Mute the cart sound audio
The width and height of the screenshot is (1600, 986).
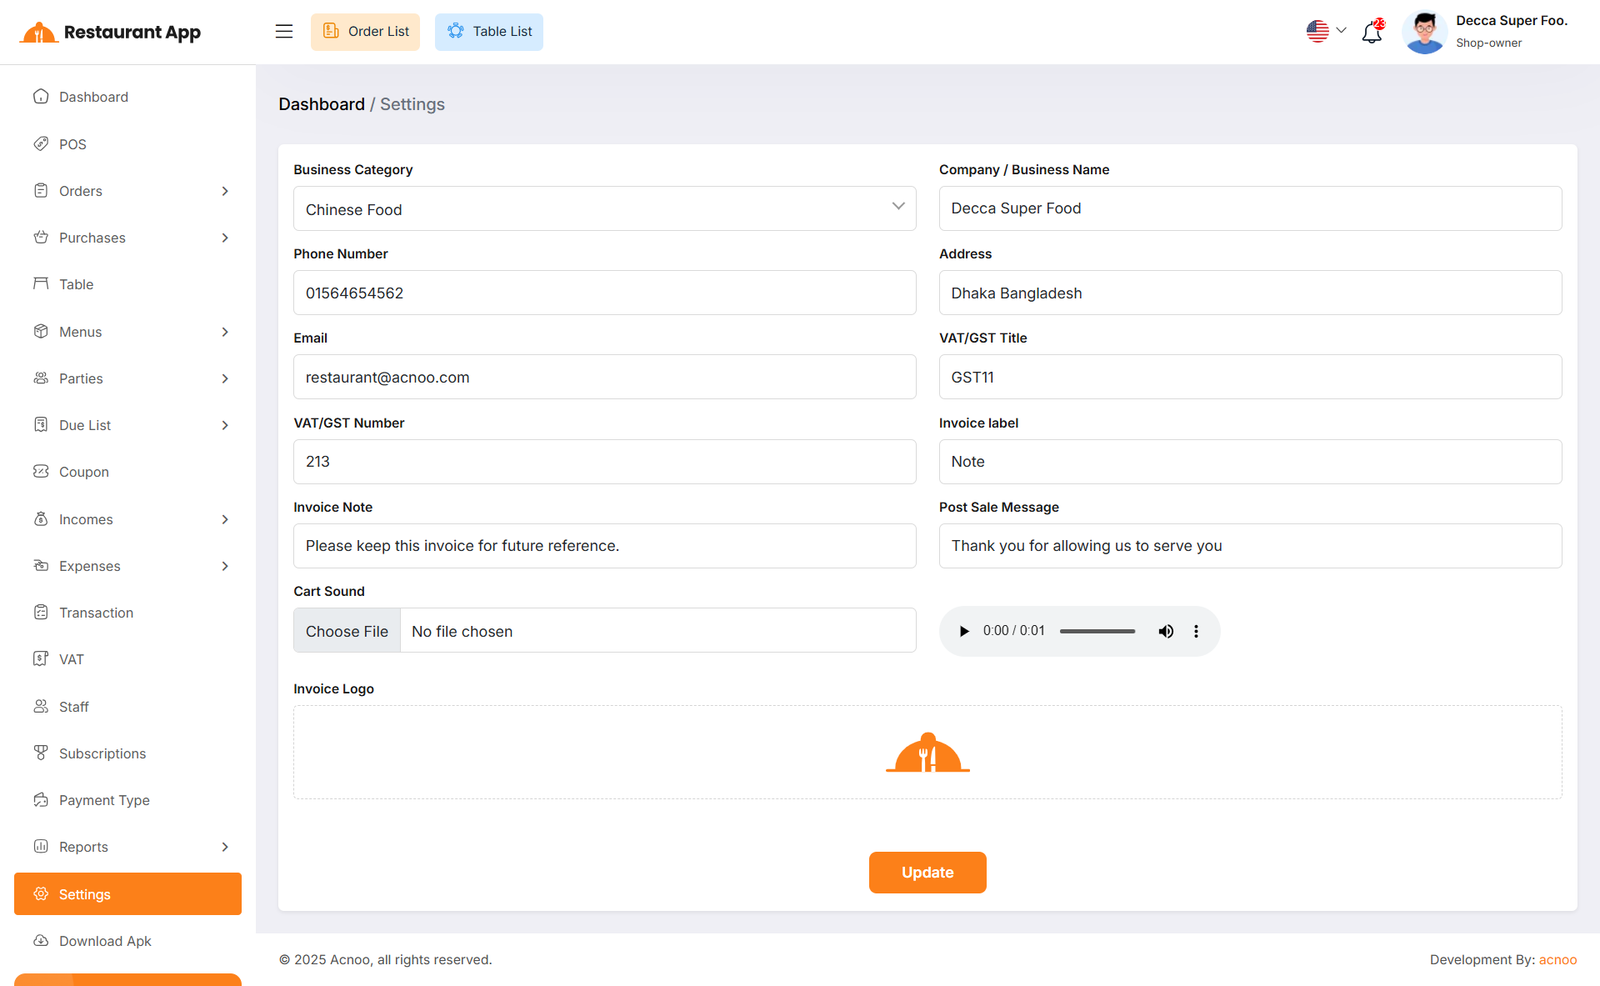(x=1166, y=631)
